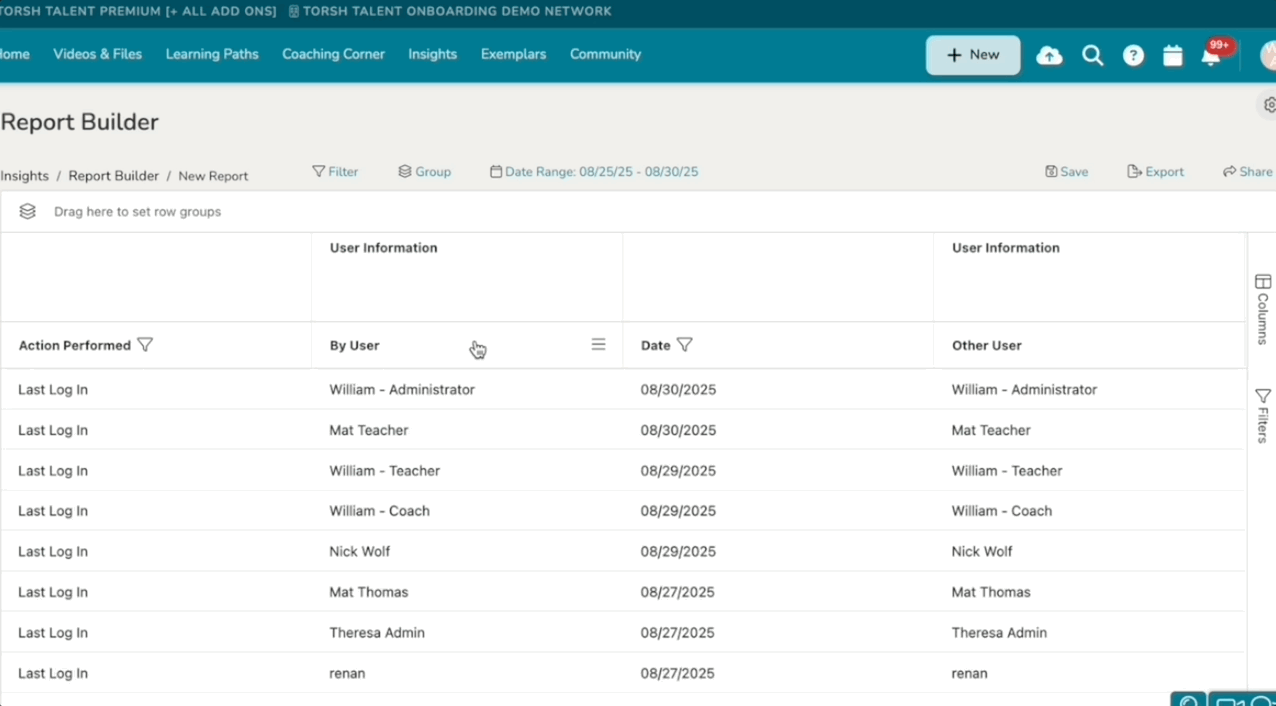Click the row groups drop area

click(137, 212)
